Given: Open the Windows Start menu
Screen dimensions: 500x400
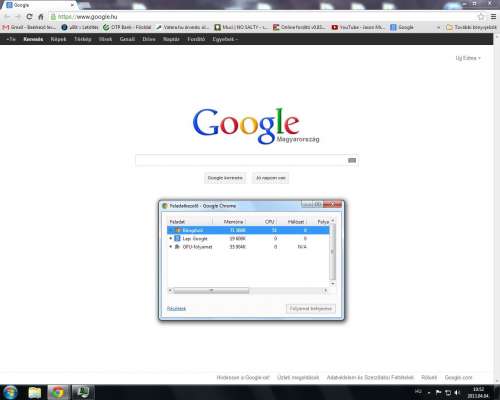Looking at the screenshot, I should [10, 392].
